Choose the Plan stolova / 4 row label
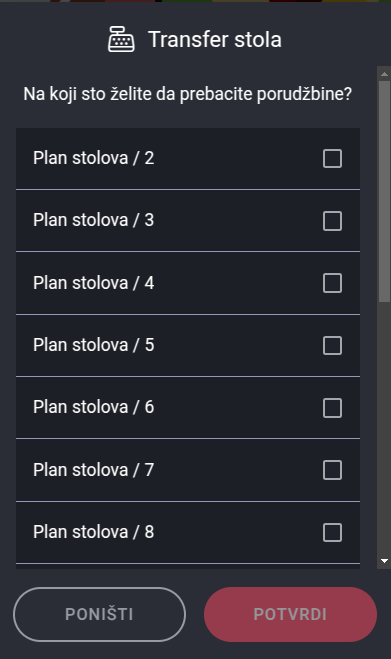 click(x=94, y=283)
